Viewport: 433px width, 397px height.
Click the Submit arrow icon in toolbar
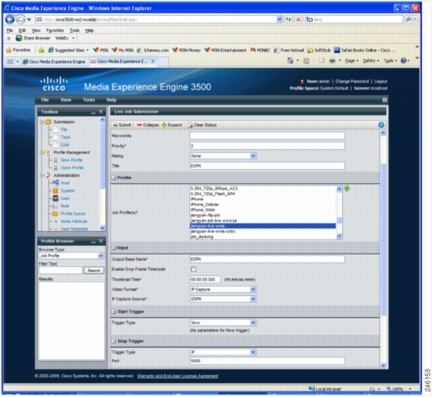pyautogui.click(x=115, y=125)
